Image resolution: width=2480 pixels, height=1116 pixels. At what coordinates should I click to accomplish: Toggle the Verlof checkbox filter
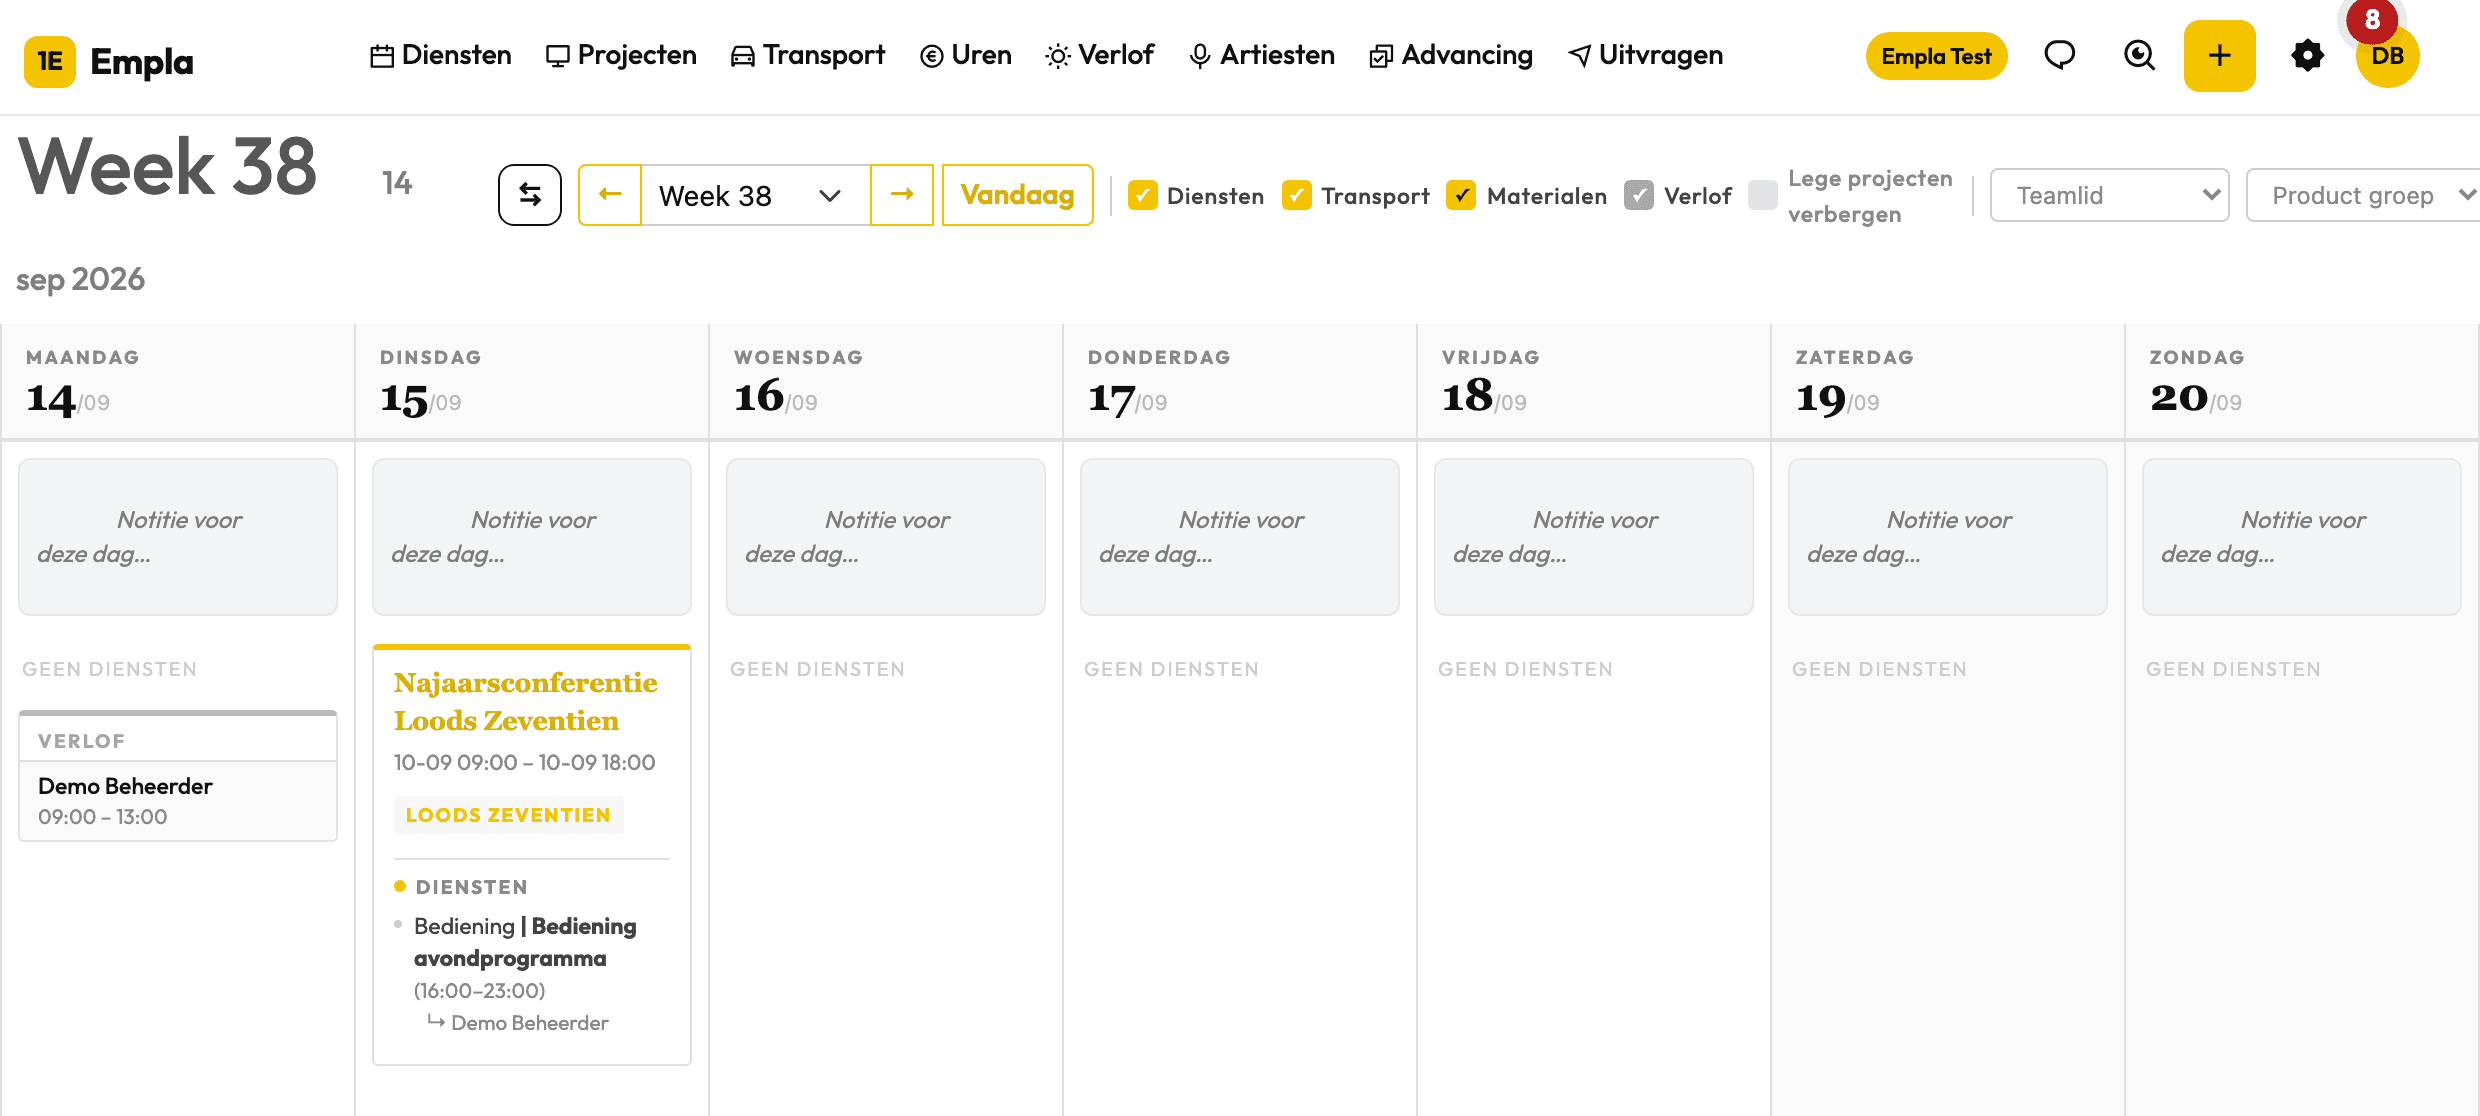point(1639,195)
